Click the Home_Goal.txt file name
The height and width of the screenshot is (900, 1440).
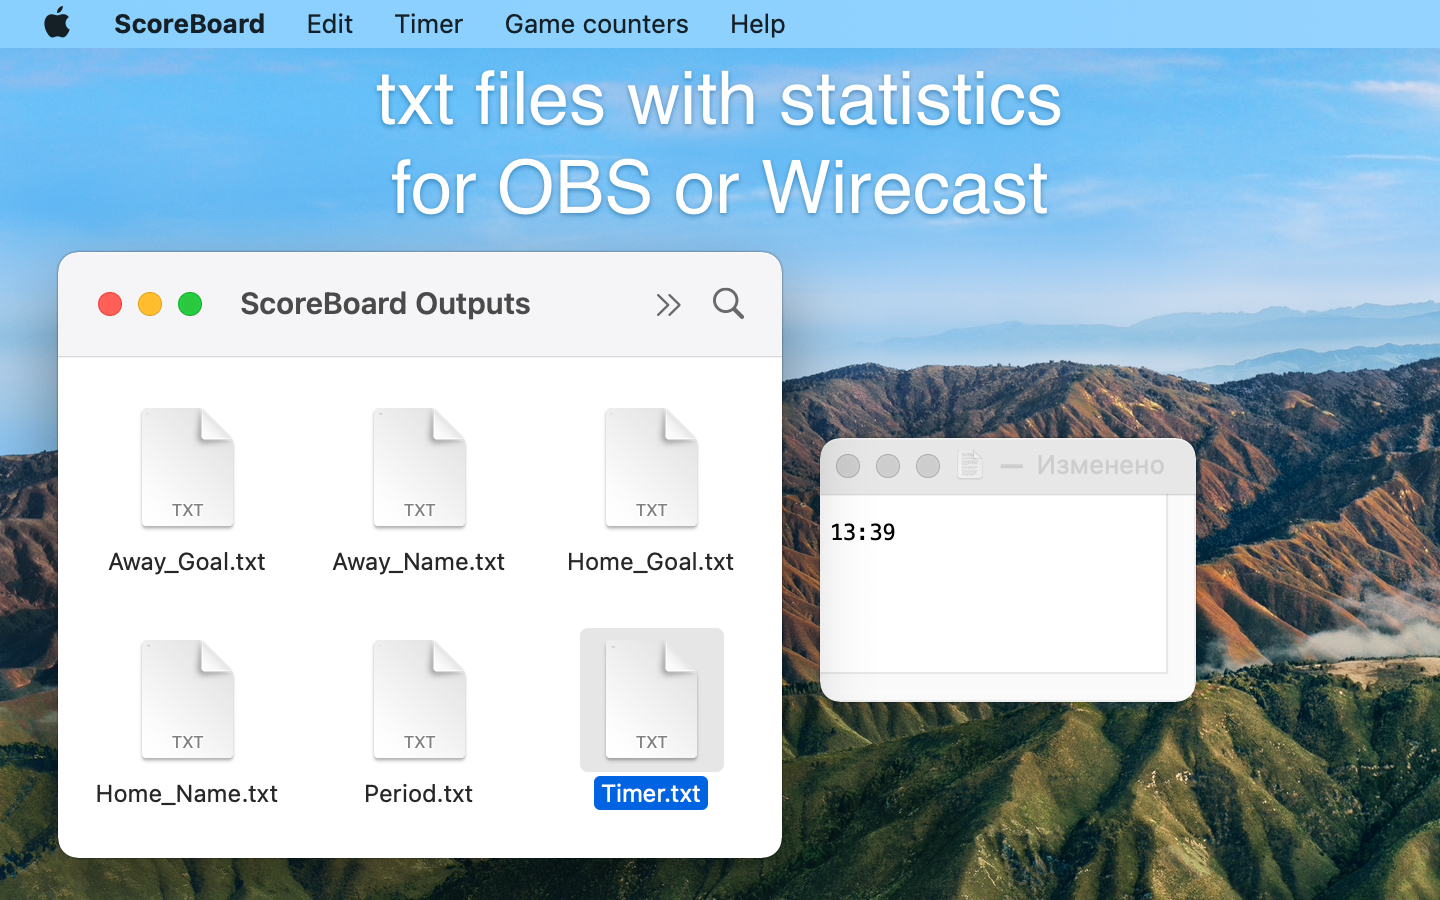pyautogui.click(x=651, y=562)
